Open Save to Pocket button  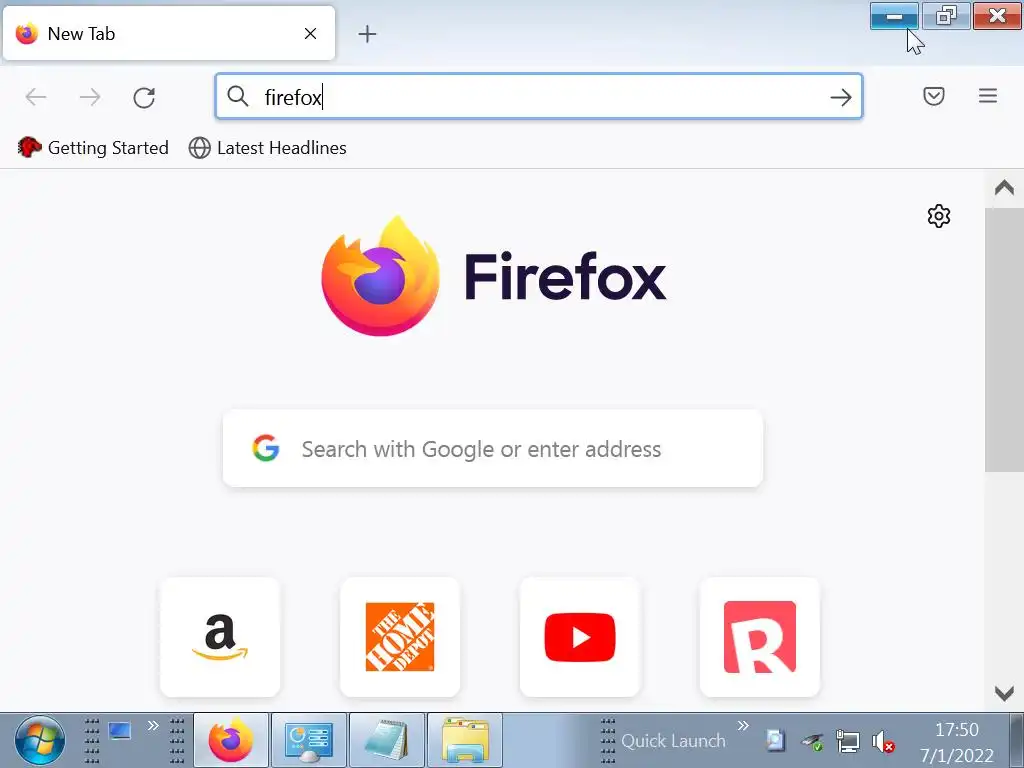pos(934,97)
